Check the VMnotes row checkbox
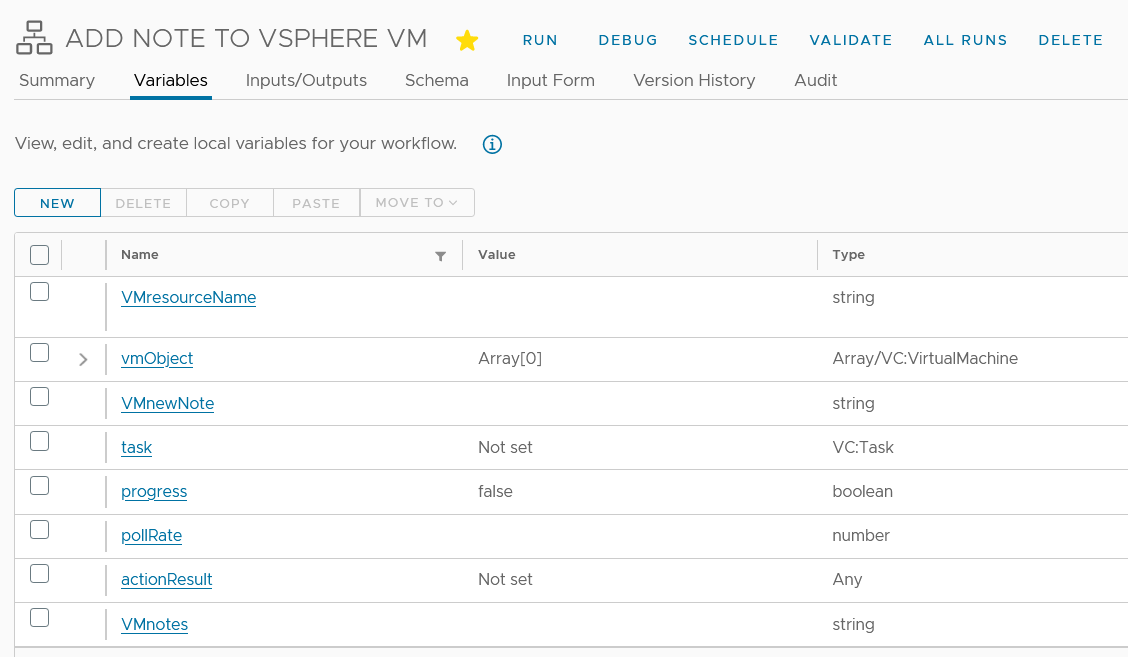Image resolution: width=1128 pixels, height=657 pixels. pyautogui.click(x=40, y=617)
